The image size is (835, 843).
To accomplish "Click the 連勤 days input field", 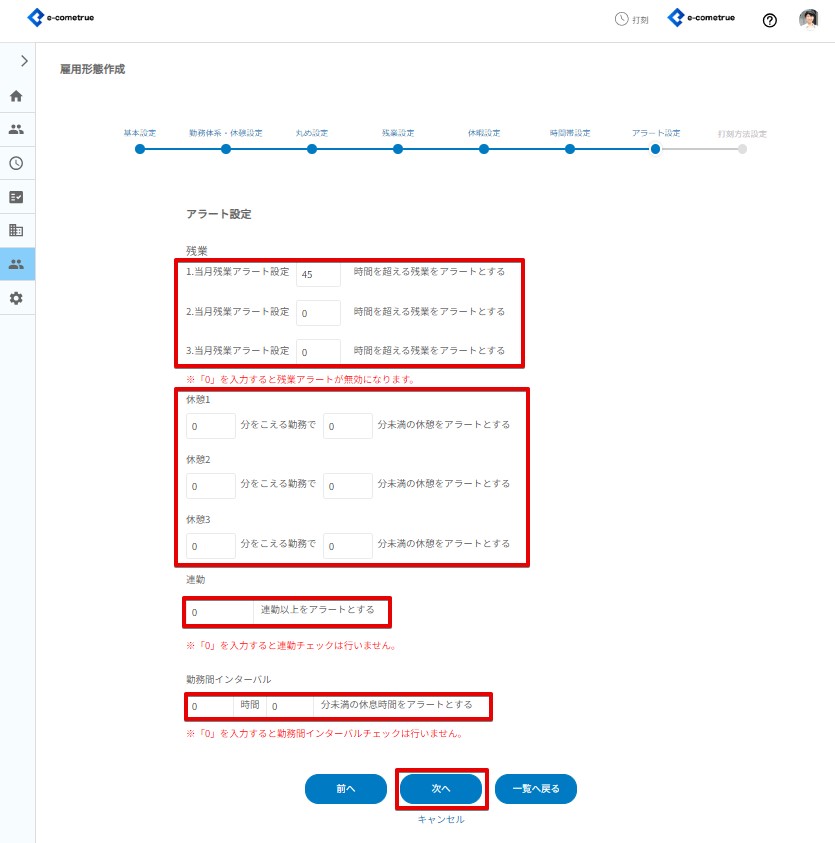I will pos(220,611).
